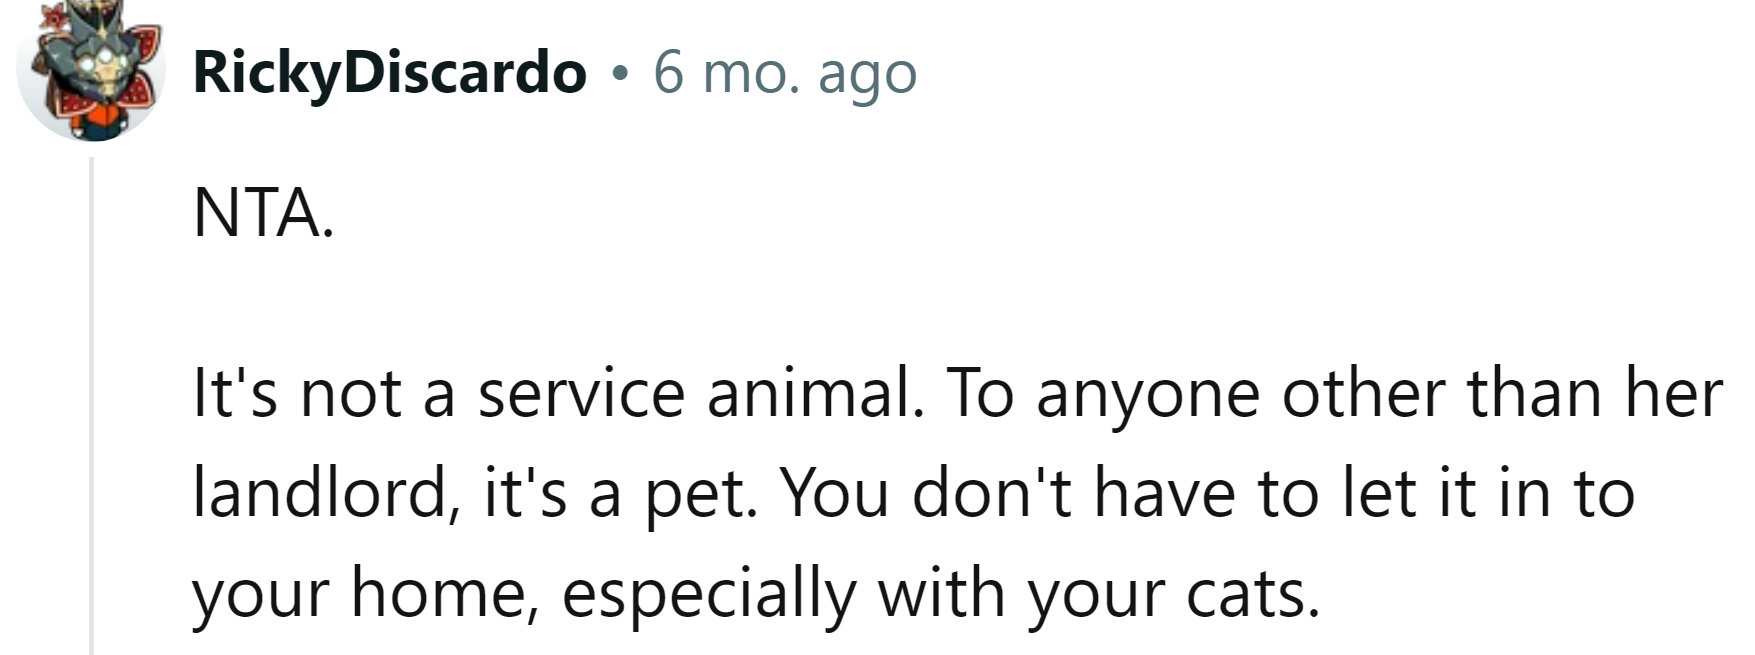Open the "6 mo. ago" comment permalink
This screenshot has height=655, width=1755.
coord(785,74)
